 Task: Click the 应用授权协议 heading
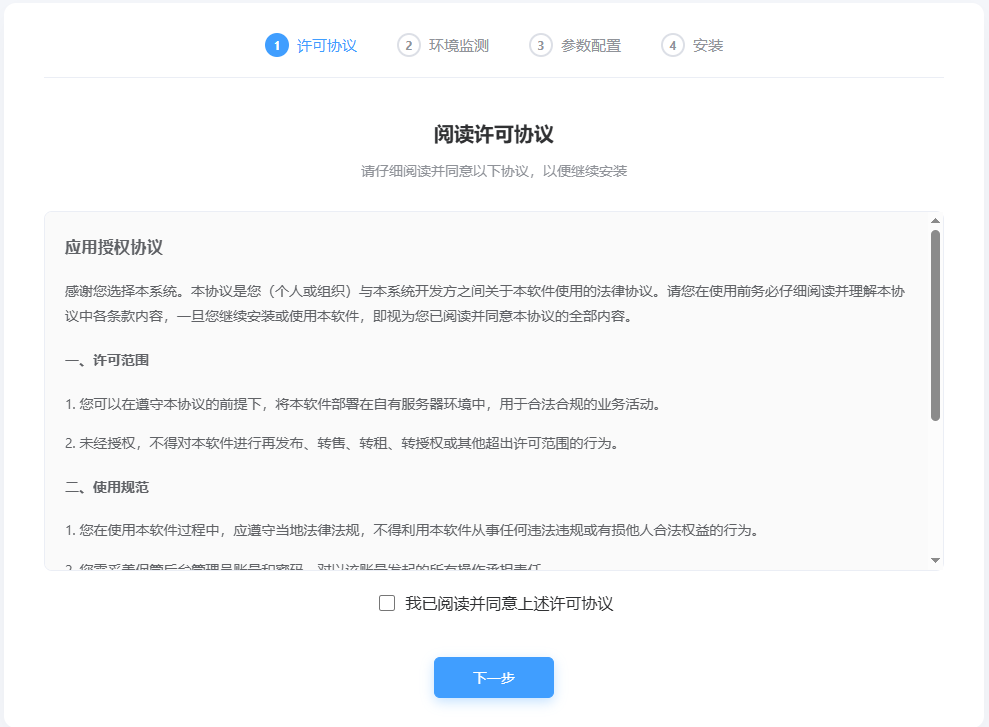114,247
